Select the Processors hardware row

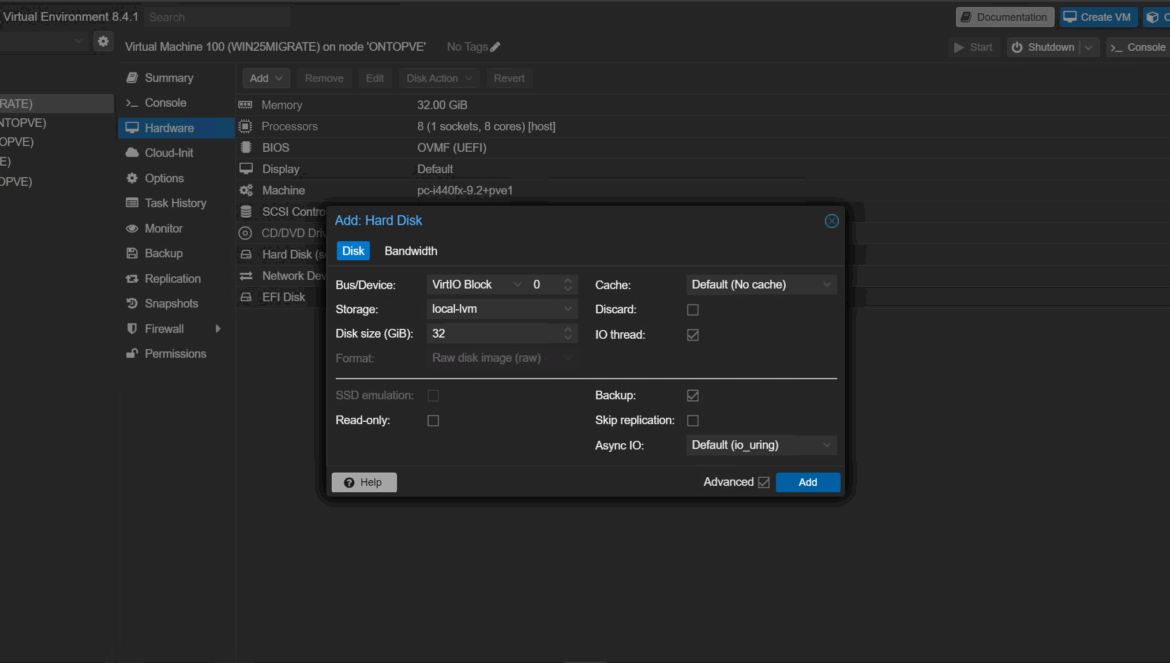(703, 127)
